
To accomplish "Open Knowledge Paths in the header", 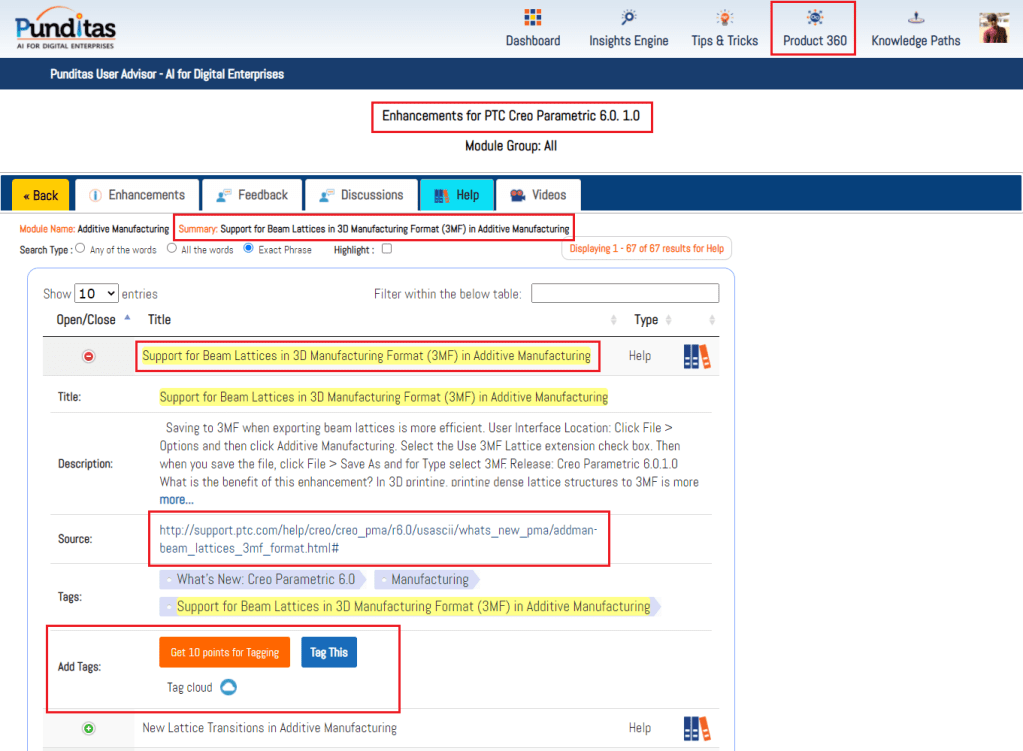I will (x=915, y=18).
